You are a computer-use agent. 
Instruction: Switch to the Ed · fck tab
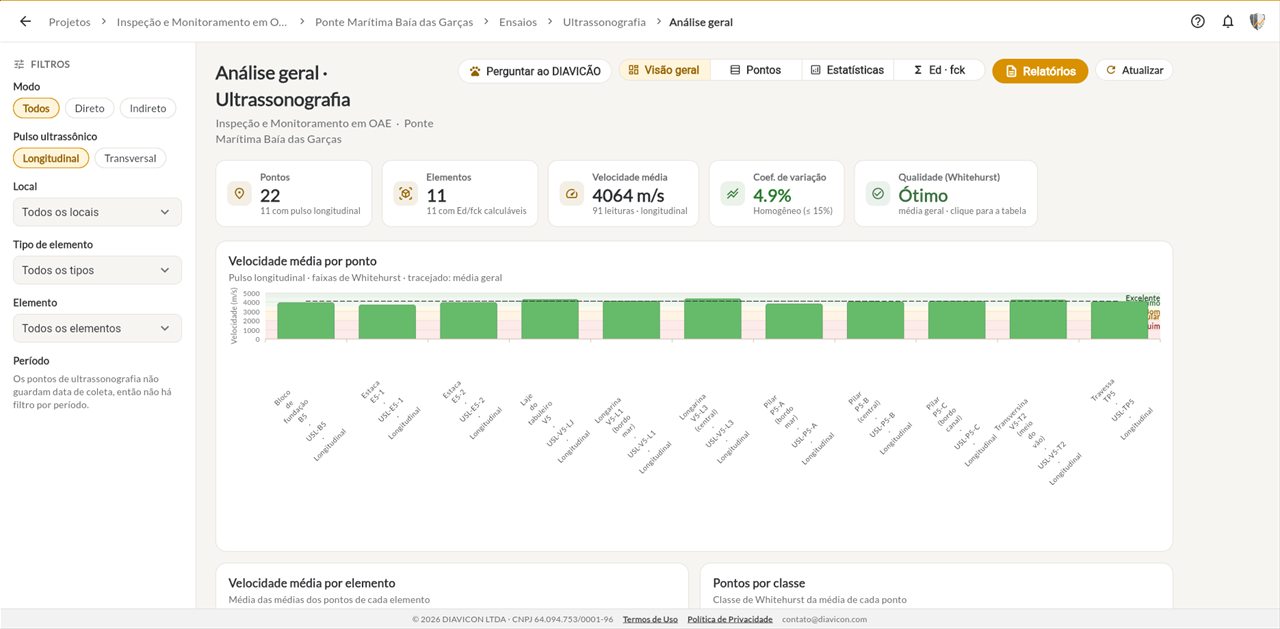[x=939, y=70]
